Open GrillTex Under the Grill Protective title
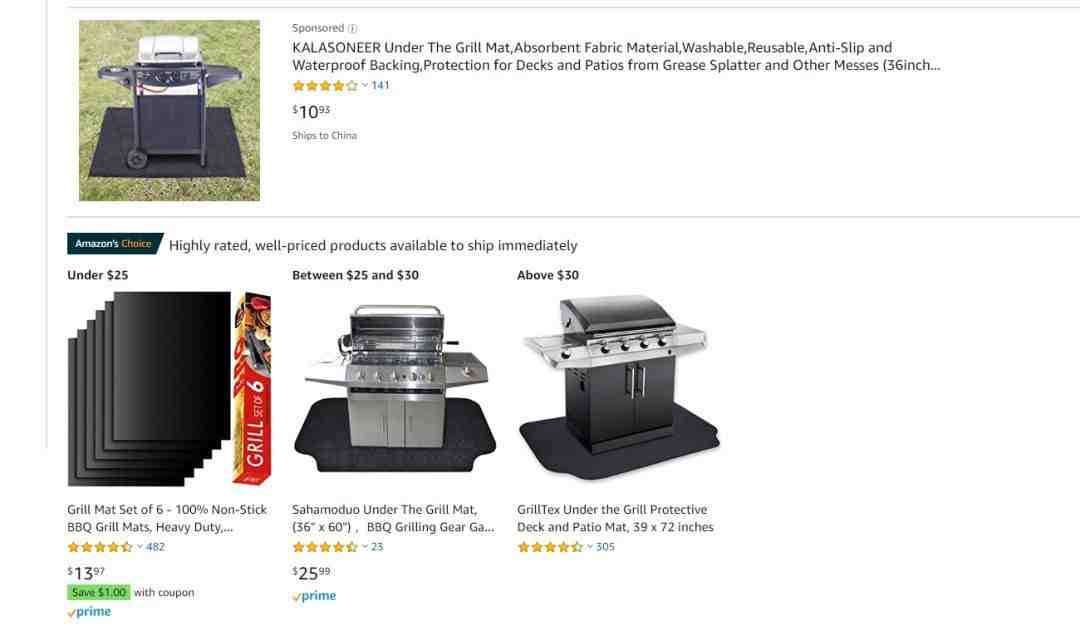Image resolution: width=1080 pixels, height=631 pixels. pos(615,518)
